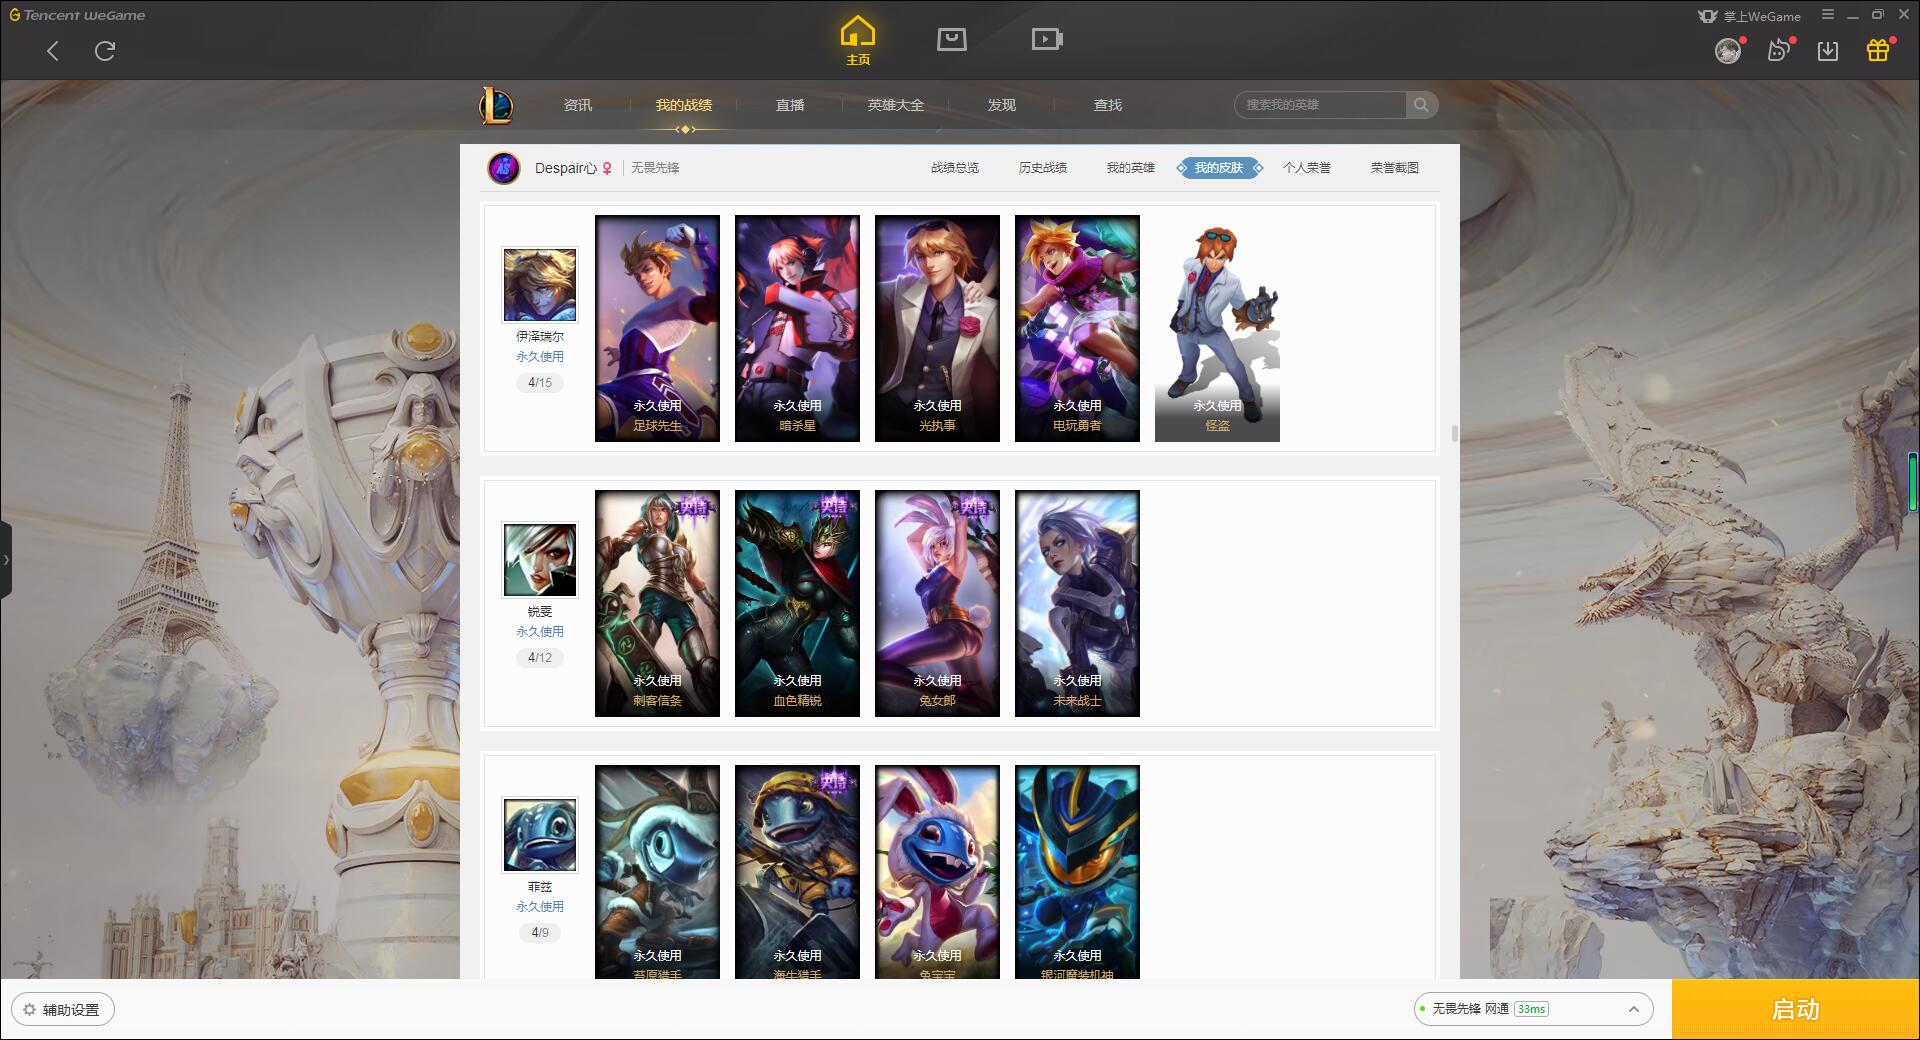This screenshot has height=1040, width=1920.
Task: Go back with the back arrow
Action: [x=53, y=51]
